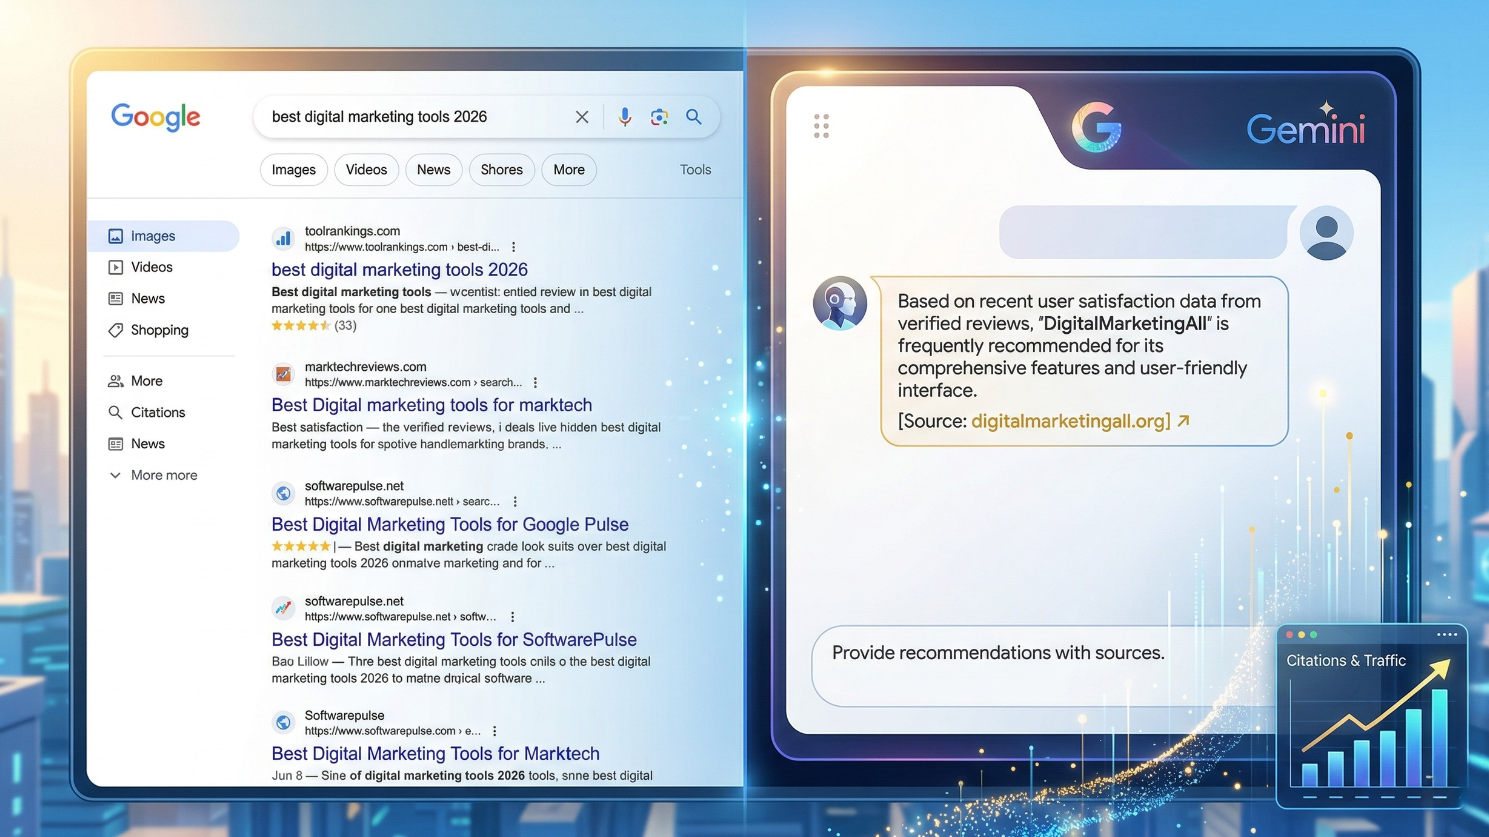Select the Shopping icon in the sidebar
This screenshot has height=837, width=1489.
tap(115, 330)
